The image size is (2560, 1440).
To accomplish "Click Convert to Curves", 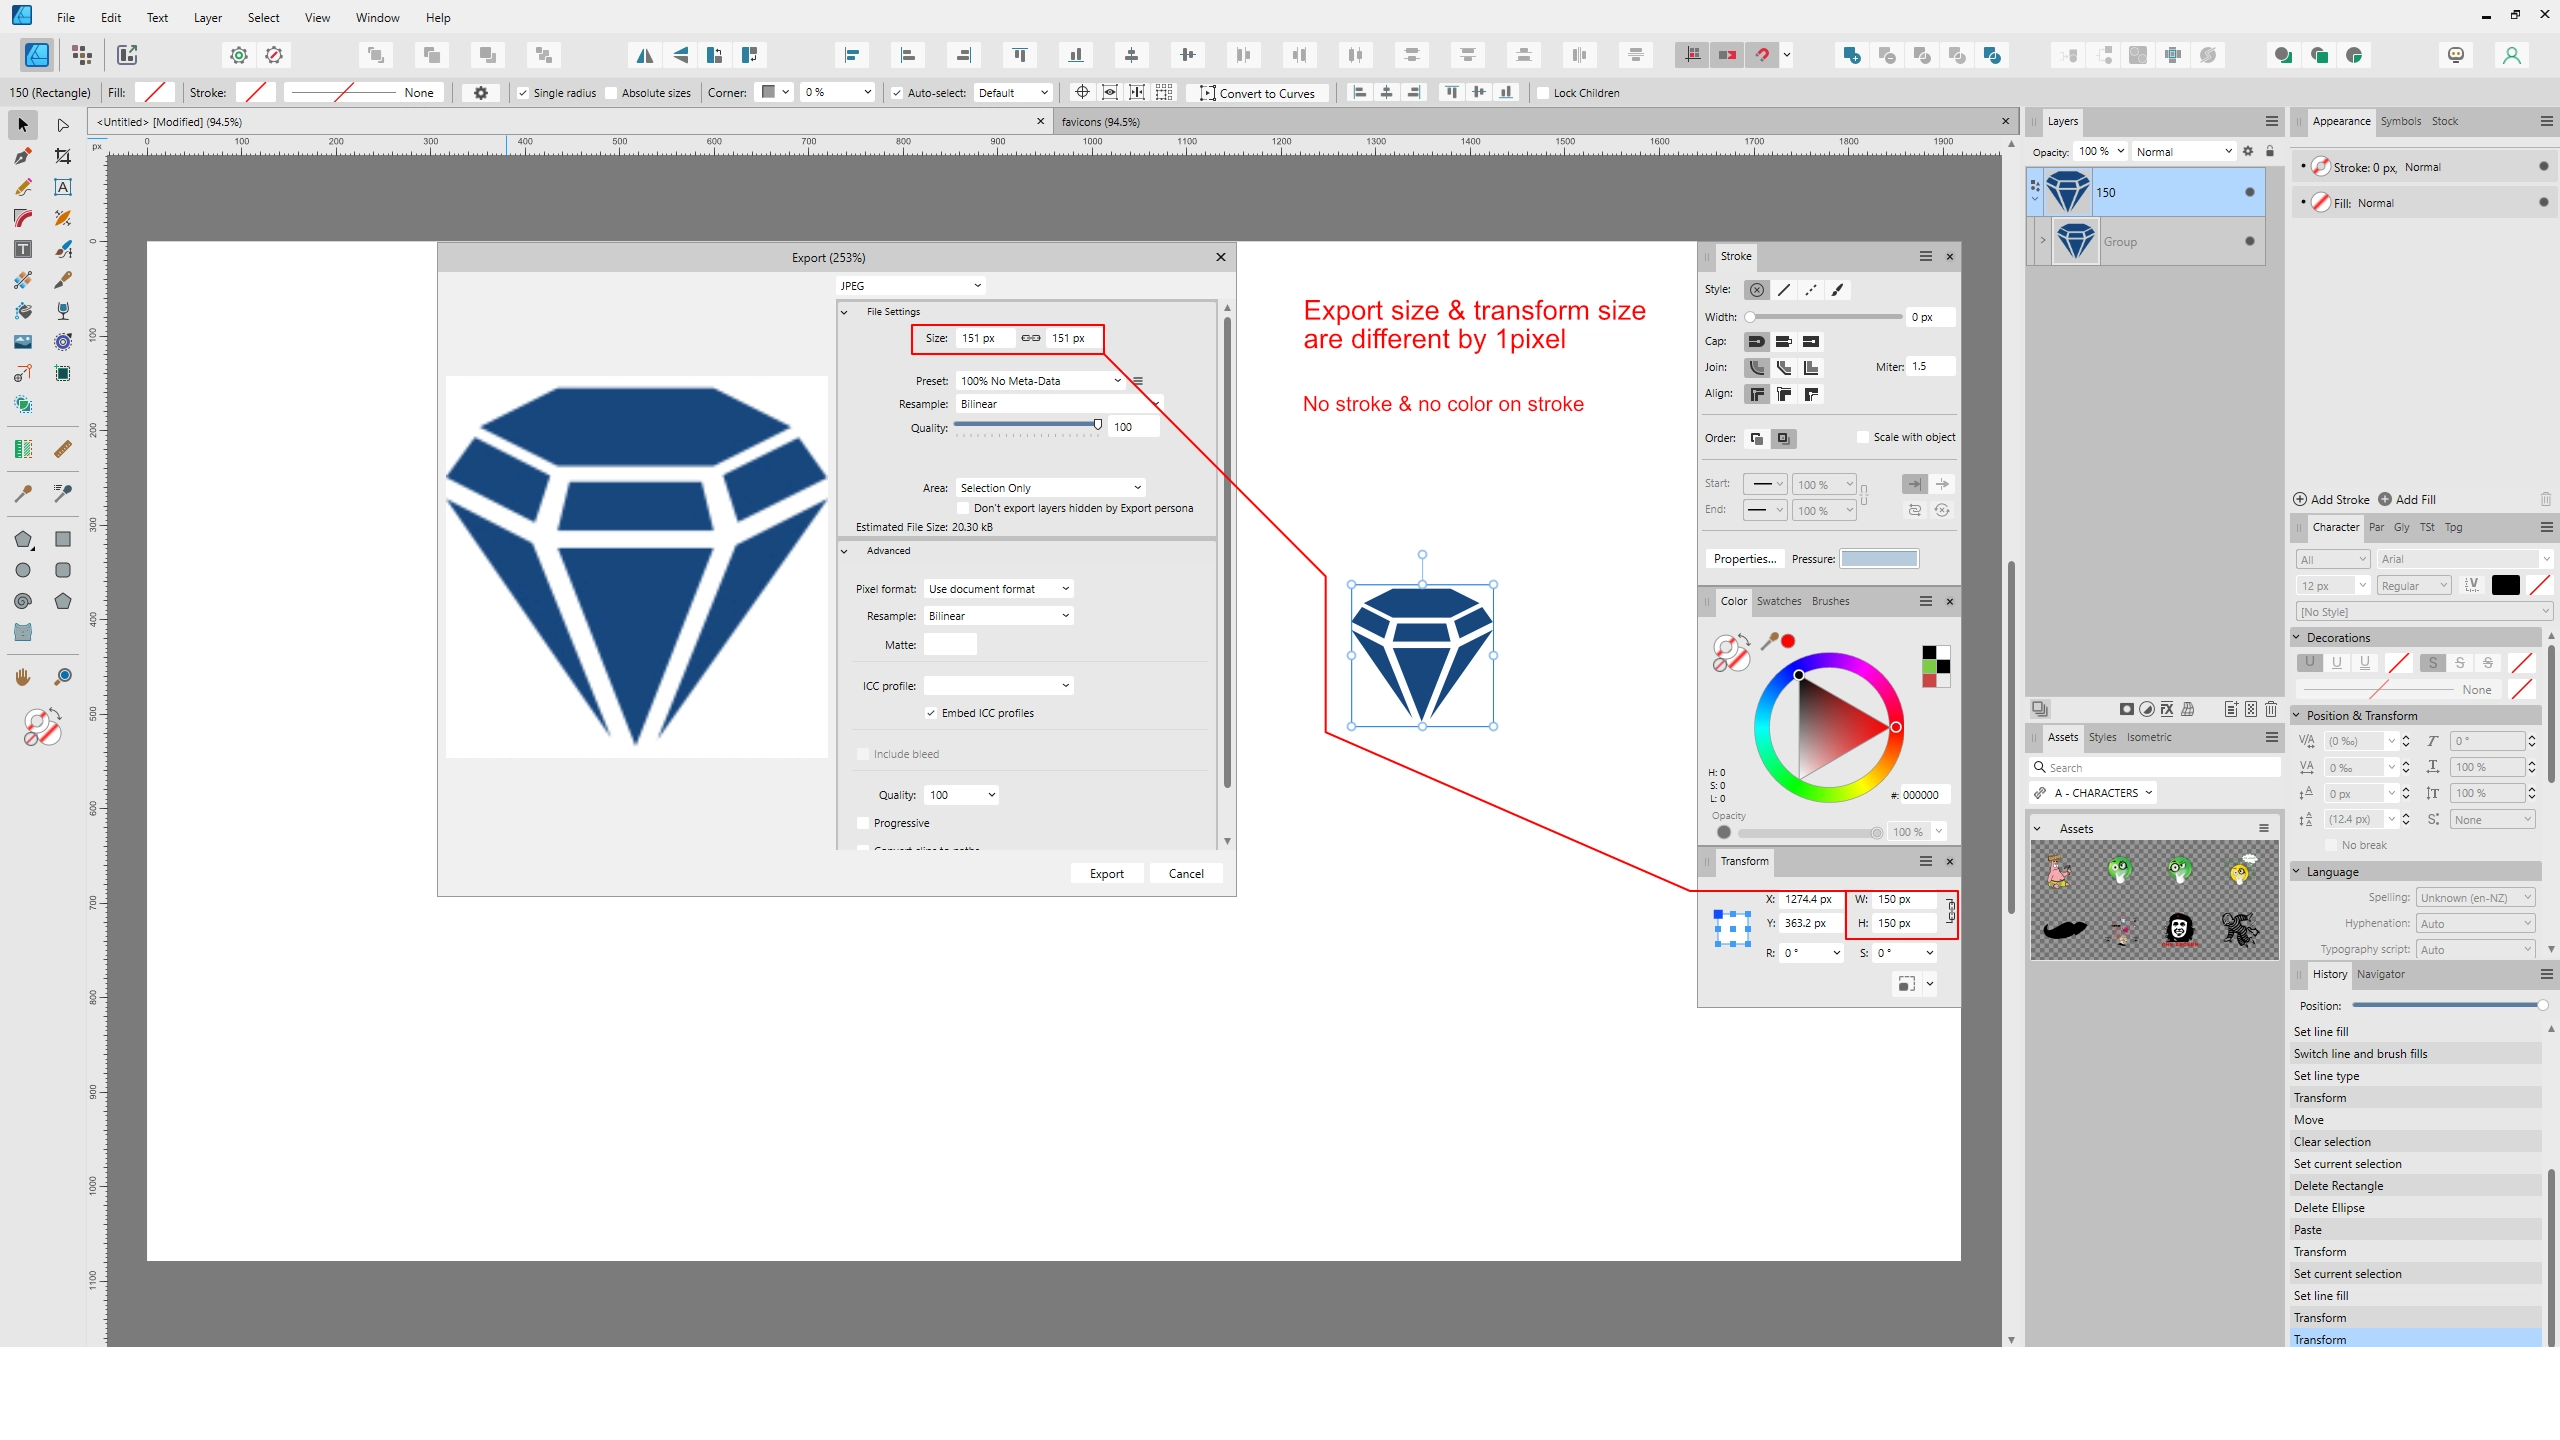I will click(x=1257, y=93).
